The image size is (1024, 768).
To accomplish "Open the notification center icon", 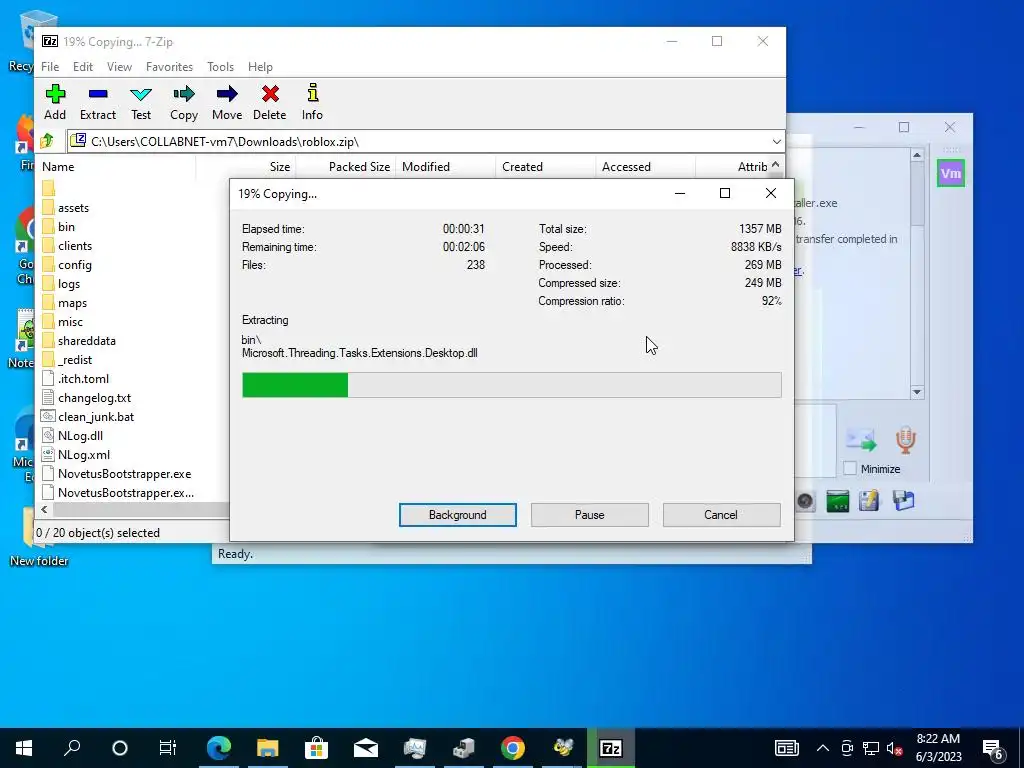I will (993, 749).
